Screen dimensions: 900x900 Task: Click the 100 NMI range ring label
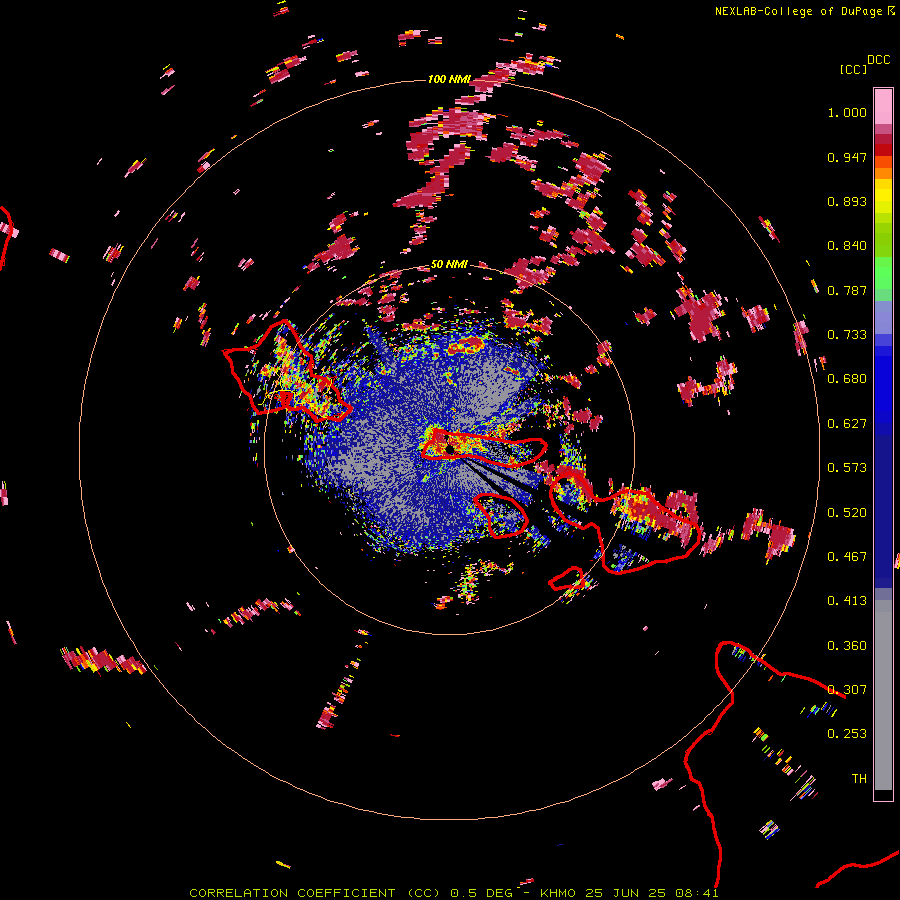(x=449, y=79)
